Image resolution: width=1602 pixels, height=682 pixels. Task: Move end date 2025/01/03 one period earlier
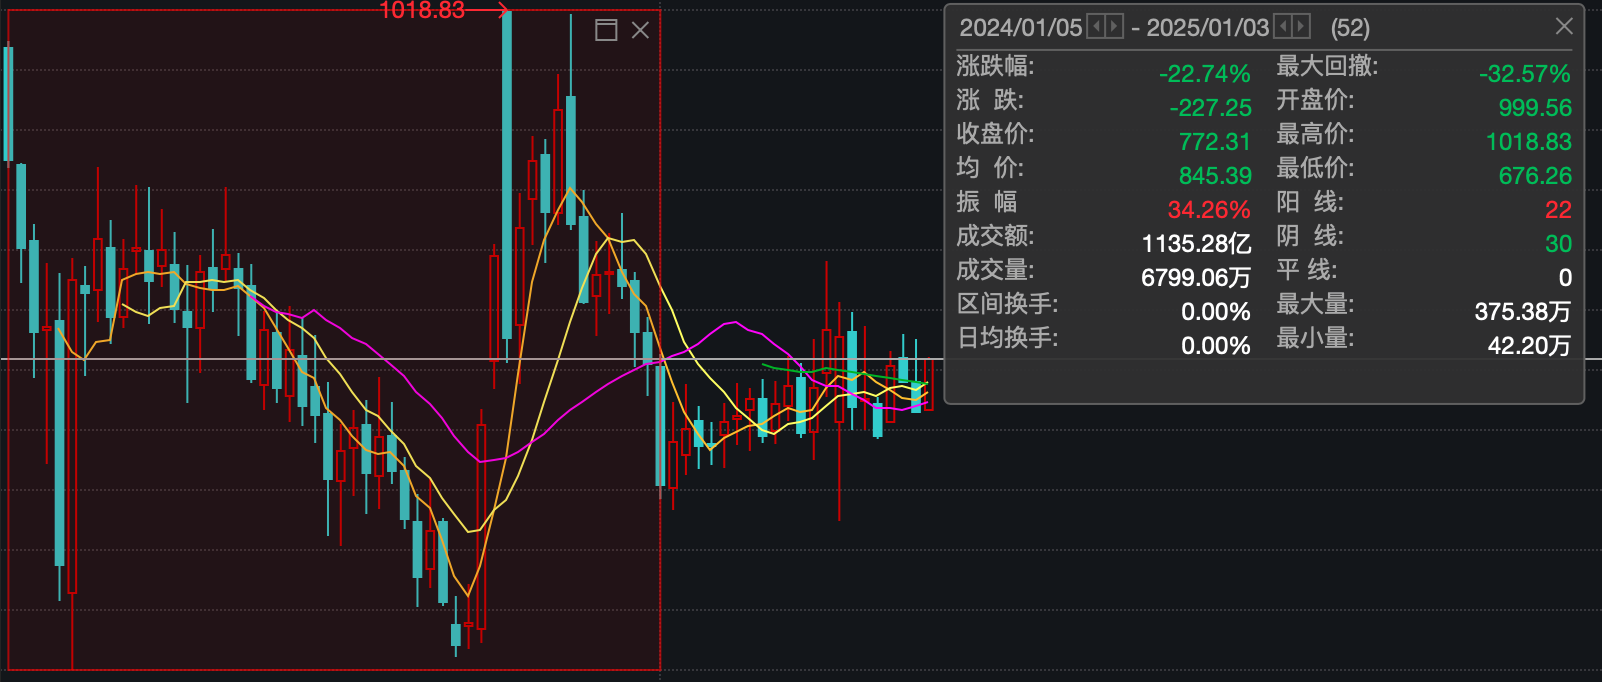click(1283, 26)
